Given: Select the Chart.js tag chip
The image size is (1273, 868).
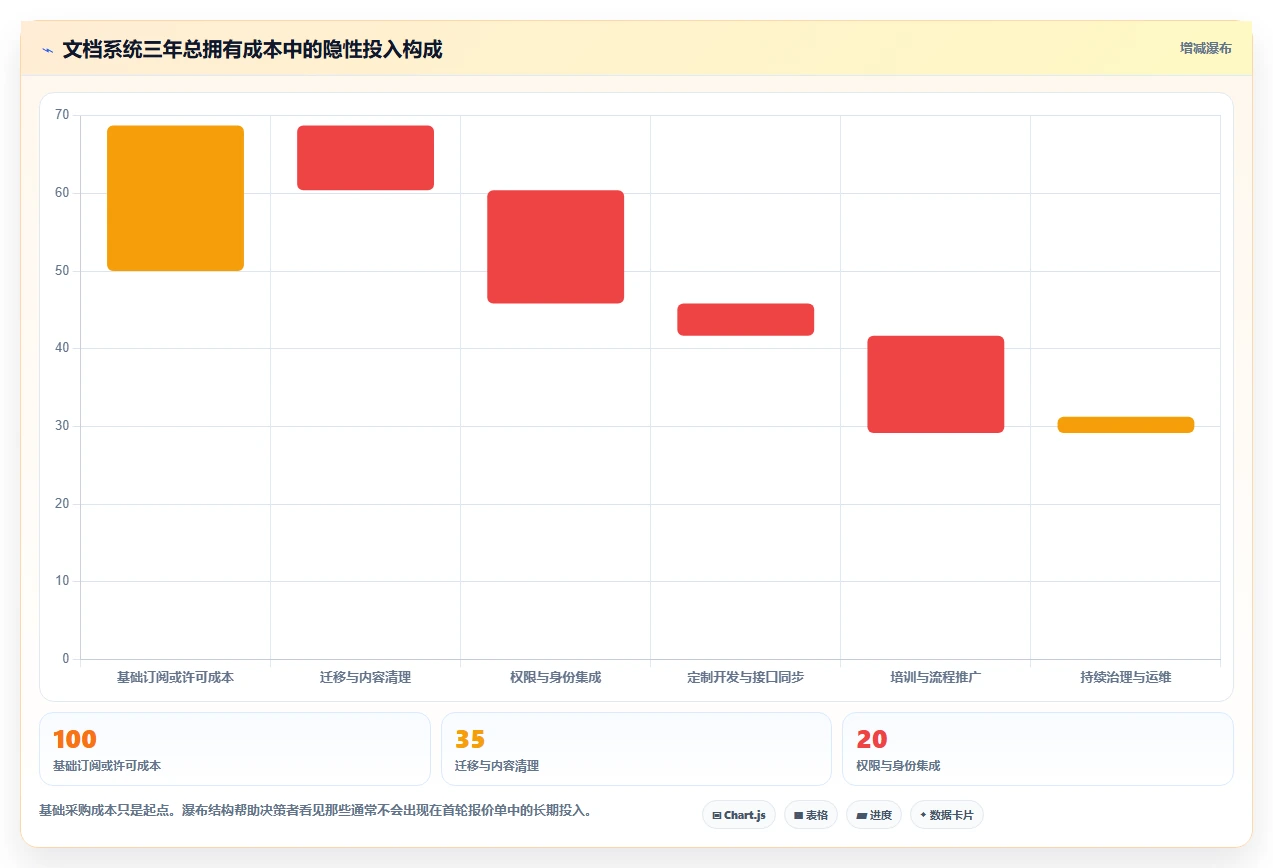Looking at the screenshot, I should (x=739, y=815).
